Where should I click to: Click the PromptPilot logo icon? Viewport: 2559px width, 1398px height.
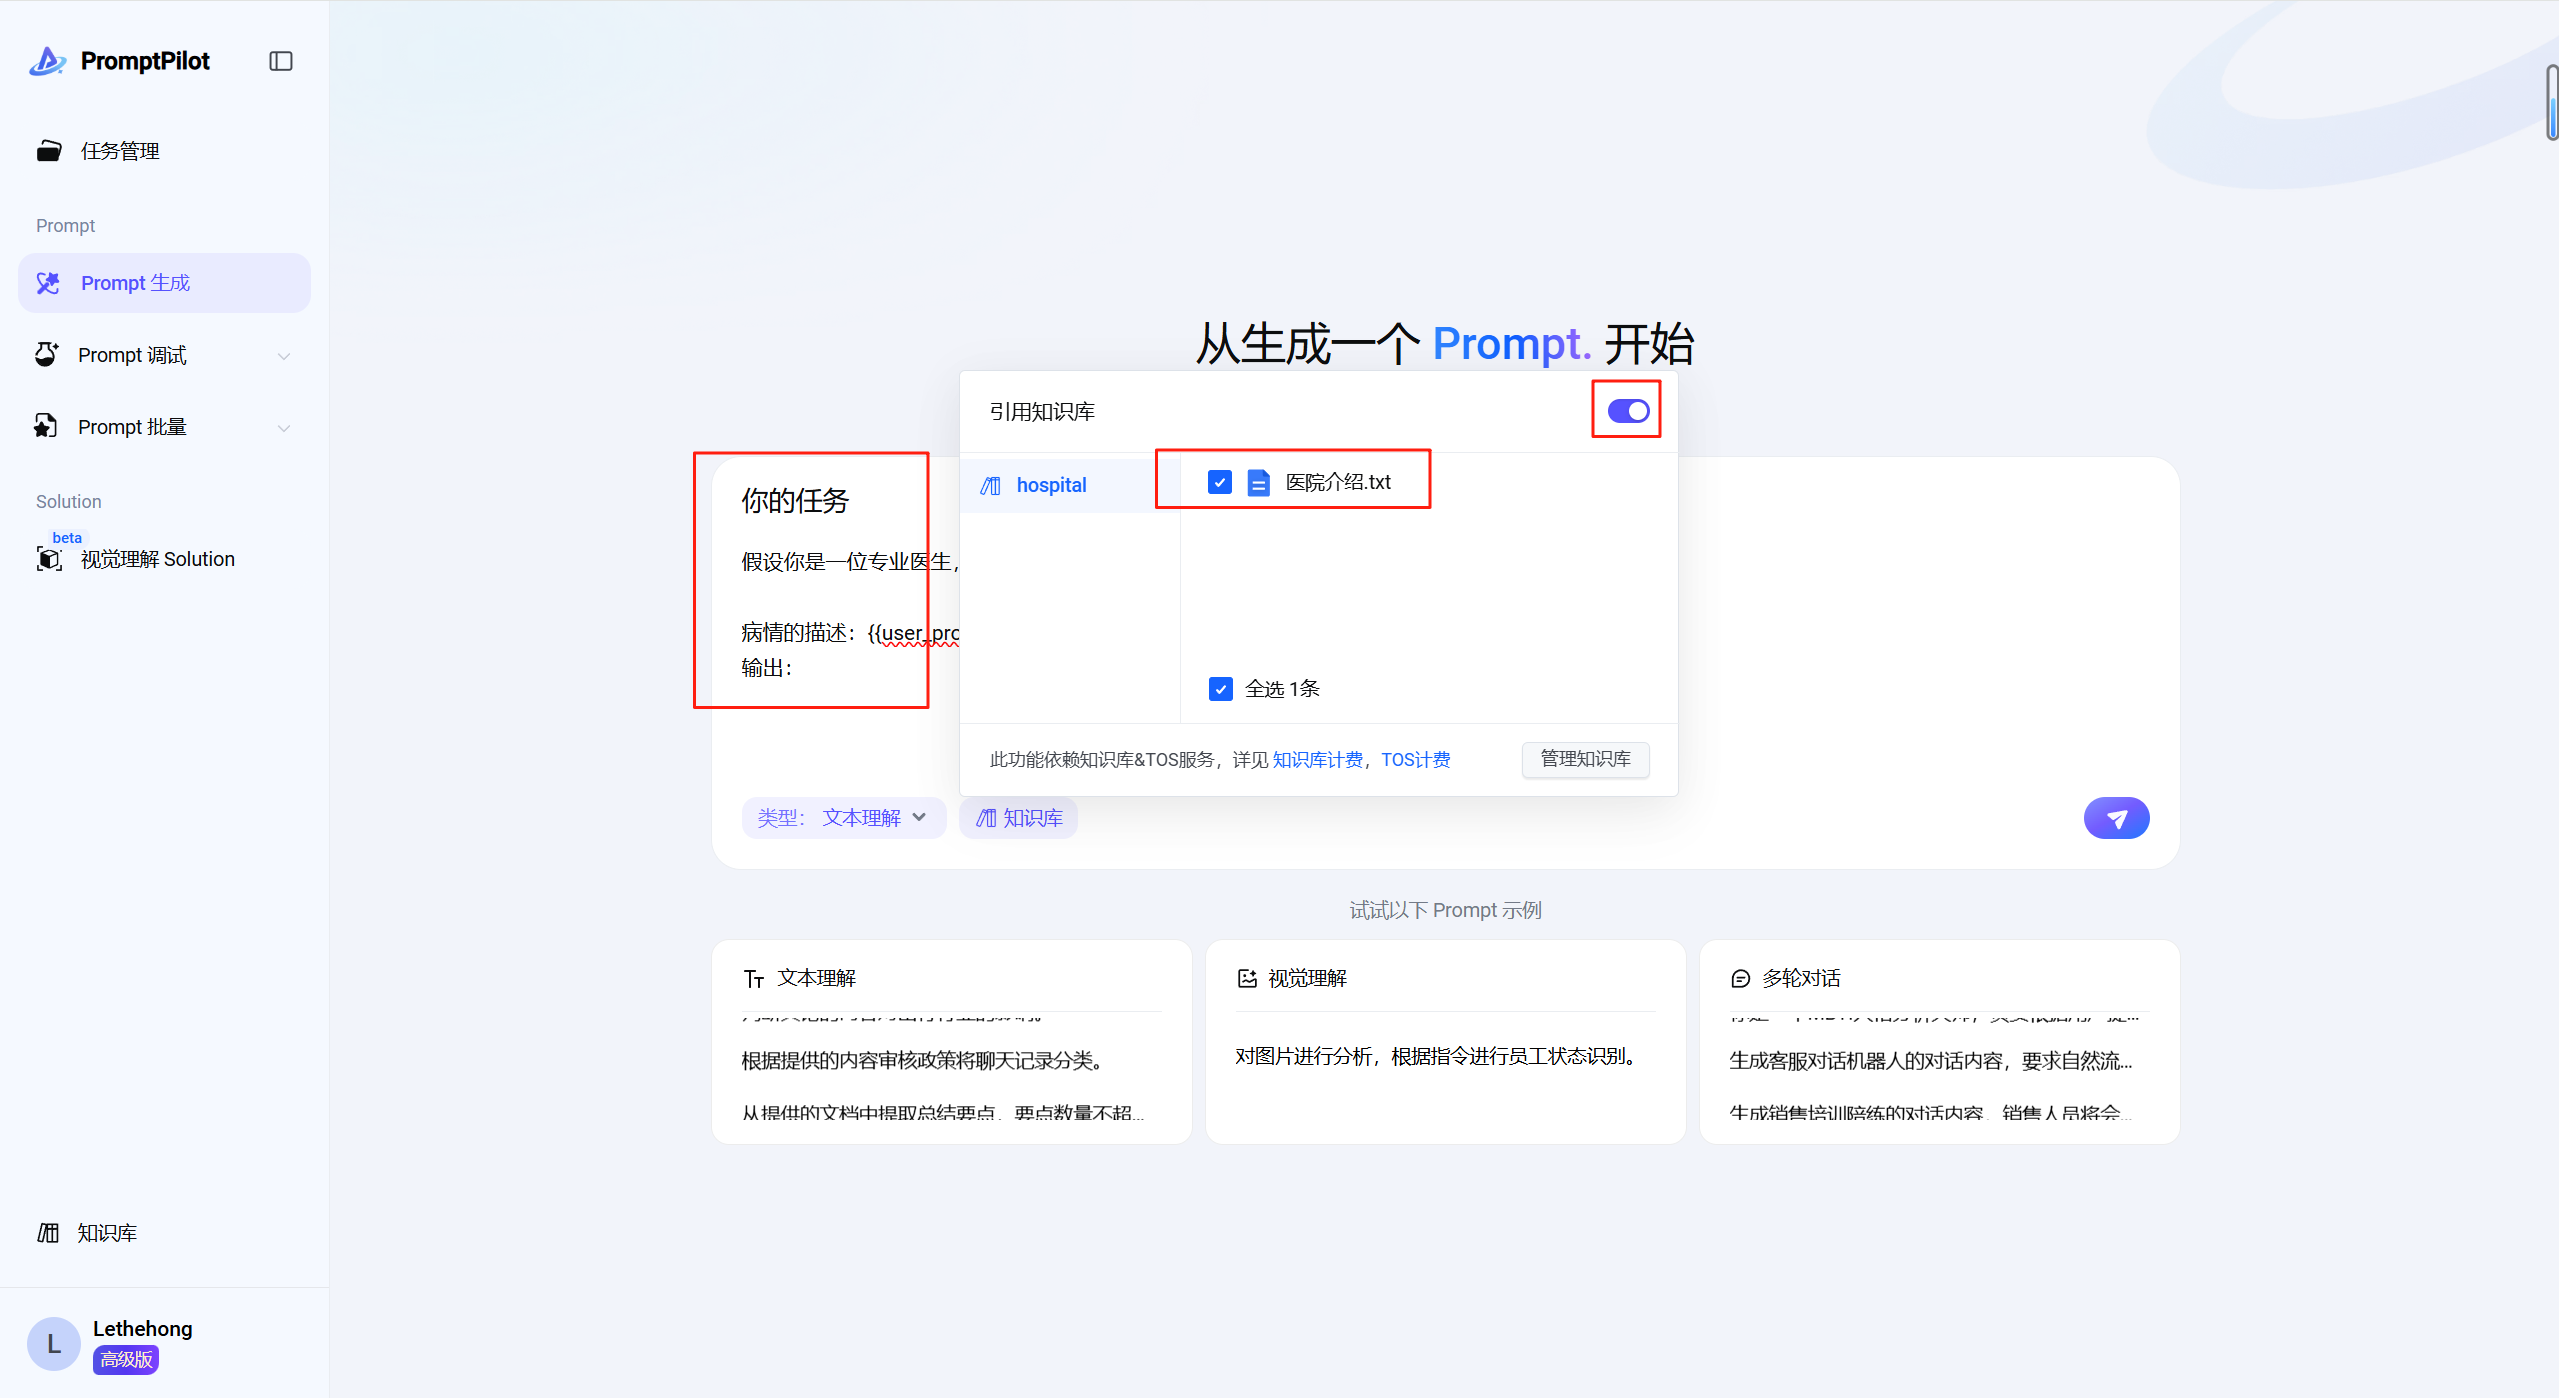(47, 61)
